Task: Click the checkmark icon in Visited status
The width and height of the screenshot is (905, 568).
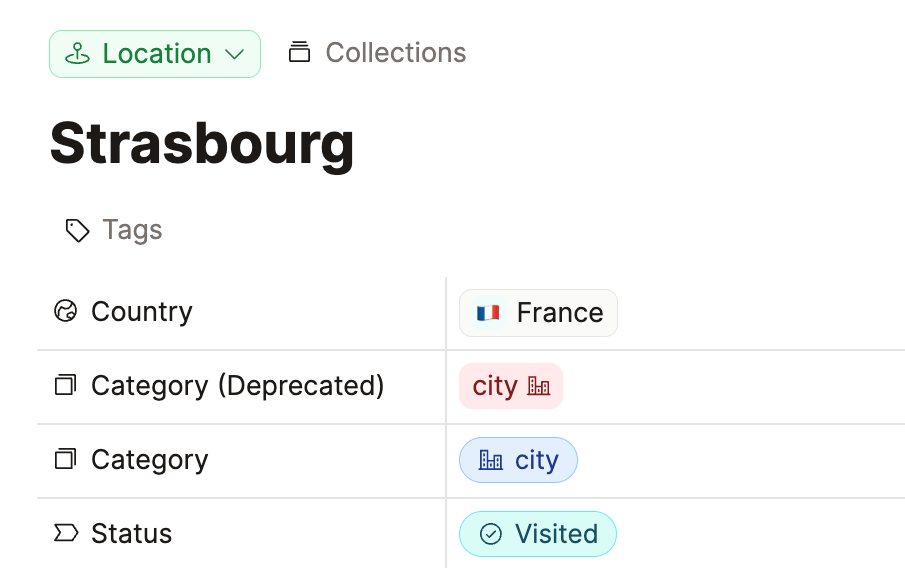Action: point(491,534)
